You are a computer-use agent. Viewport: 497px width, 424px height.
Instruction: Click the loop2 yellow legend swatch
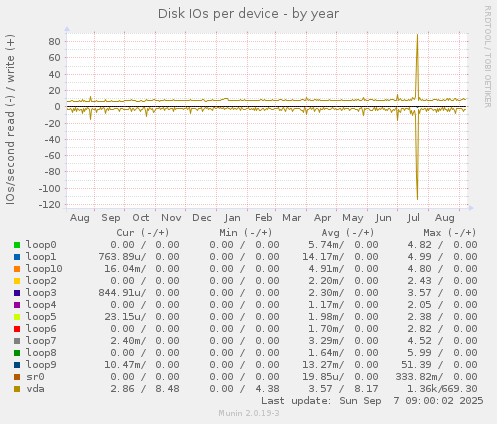click(x=17, y=281)
